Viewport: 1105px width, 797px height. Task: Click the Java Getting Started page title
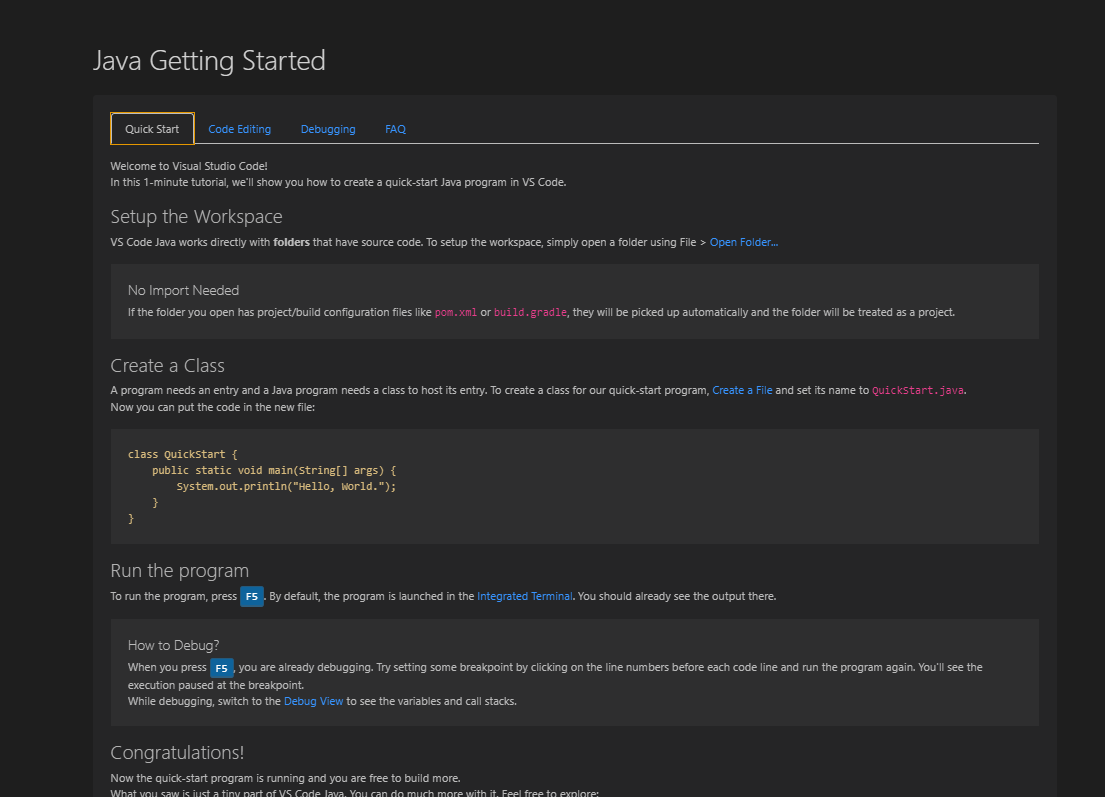[x=209, y=61]
